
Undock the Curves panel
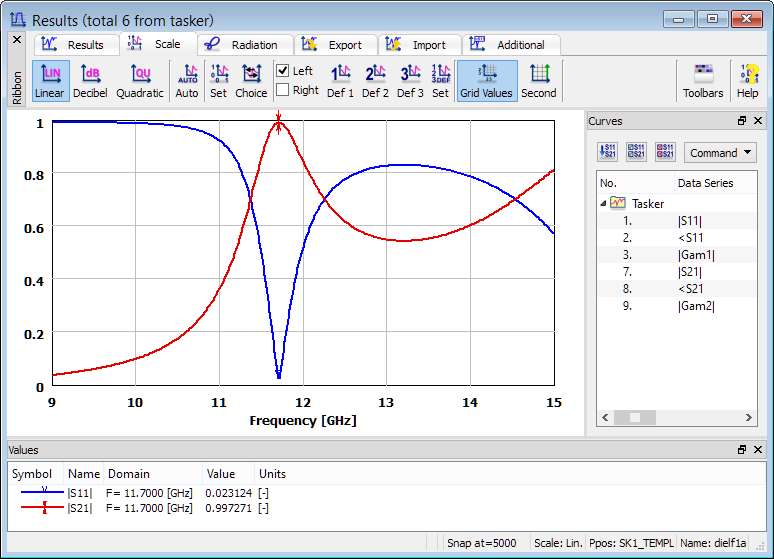tap(742, 121)
